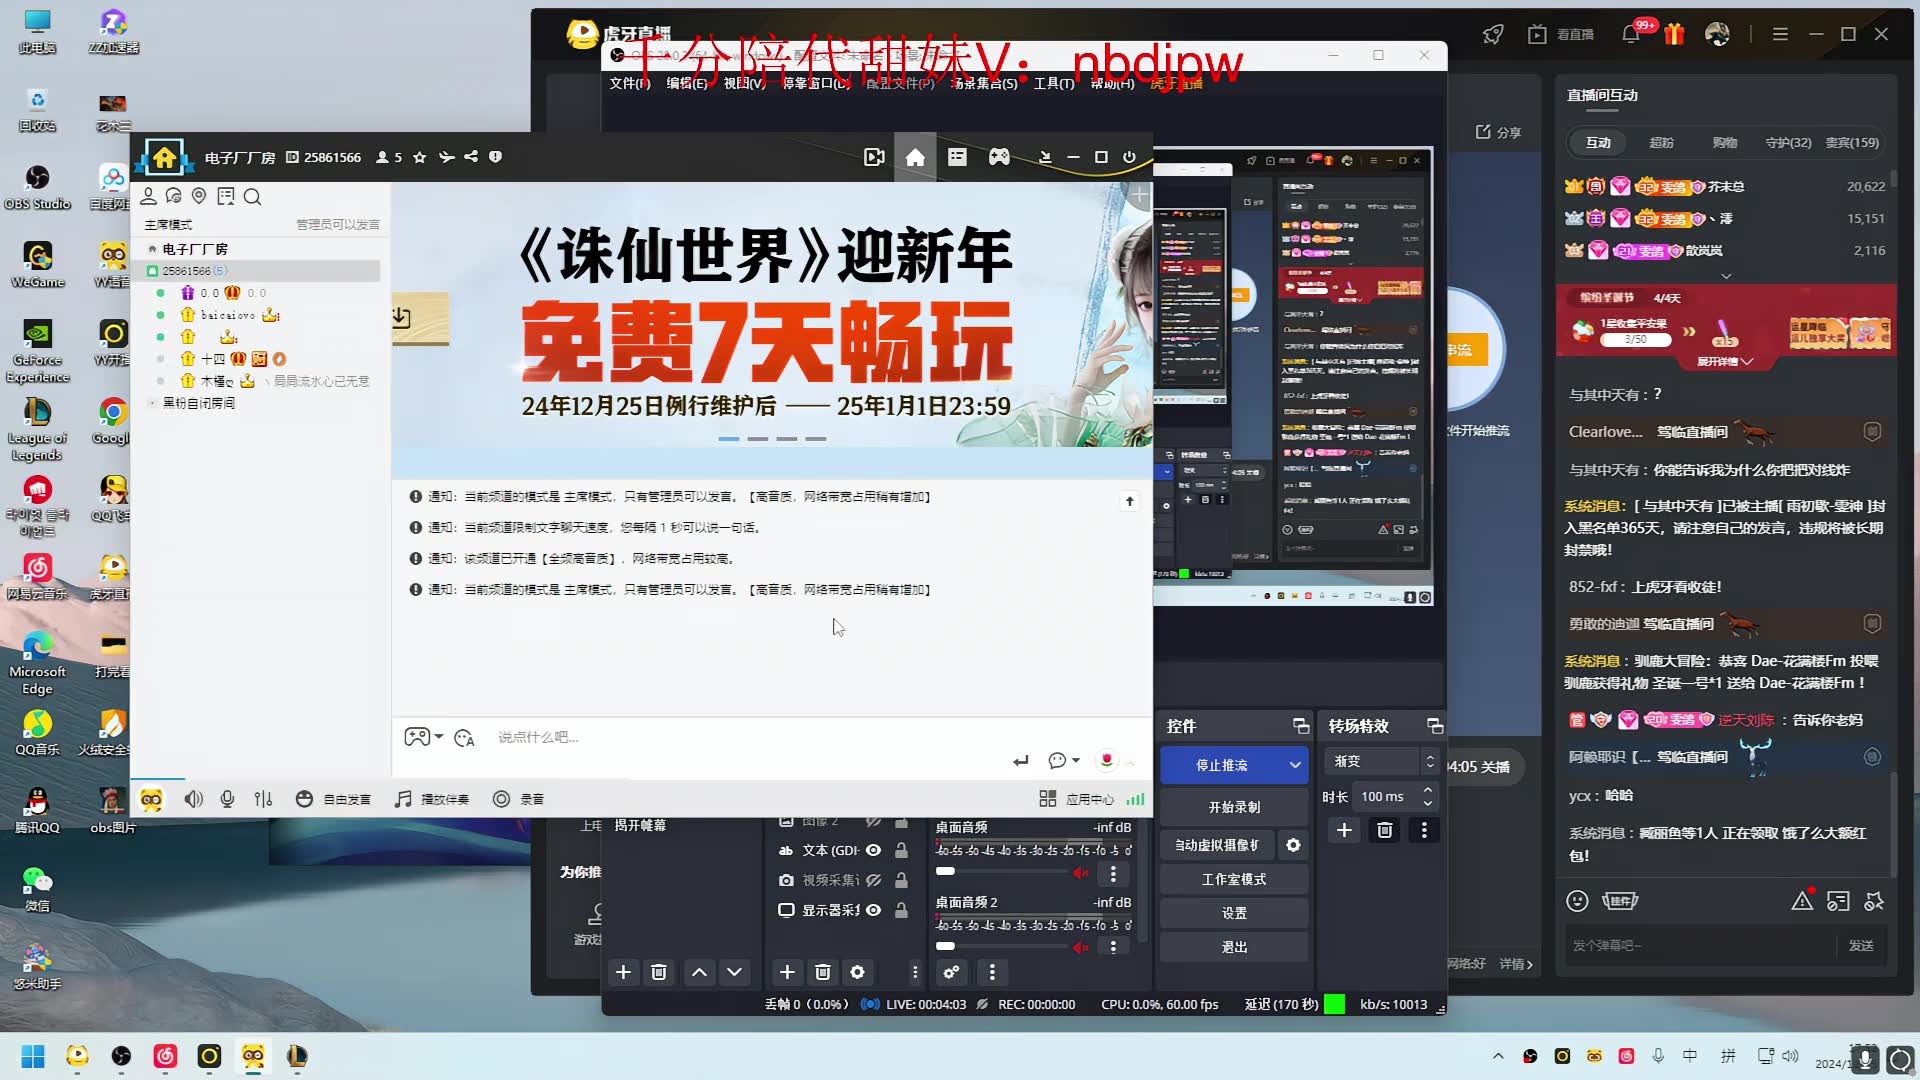Open the list view icon in YY header
1920x1080 pixels.
(957, 157)
